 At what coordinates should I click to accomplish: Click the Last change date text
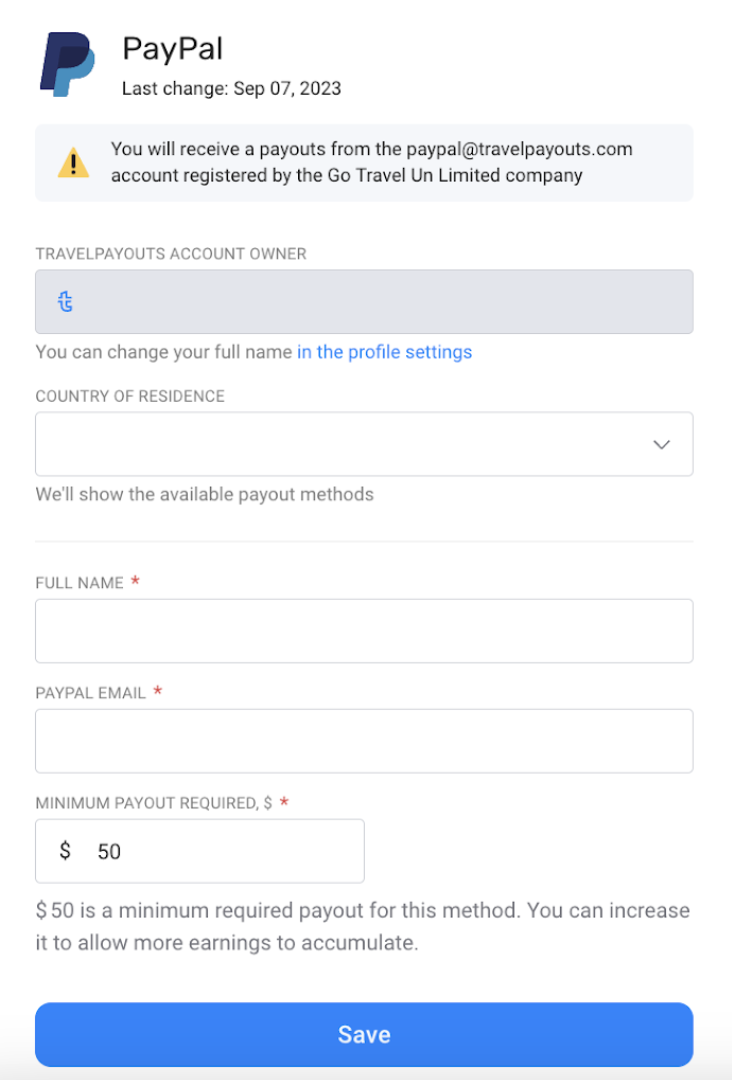tap(231, 88)
